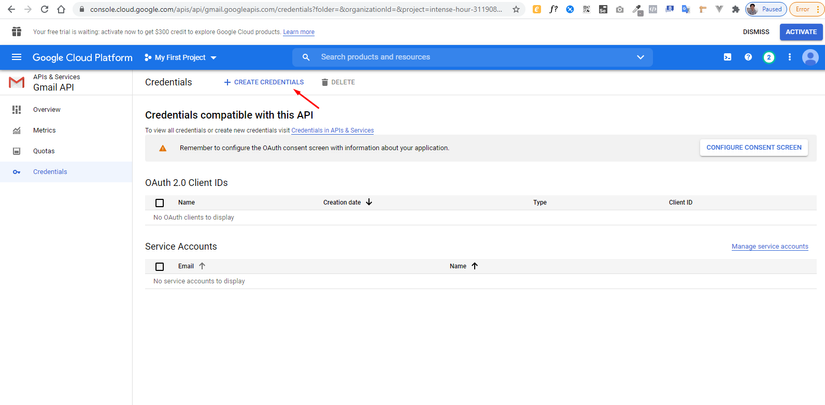Reload the page with the refresh icon
Screen dimensions: 825x405
(45, 9)
